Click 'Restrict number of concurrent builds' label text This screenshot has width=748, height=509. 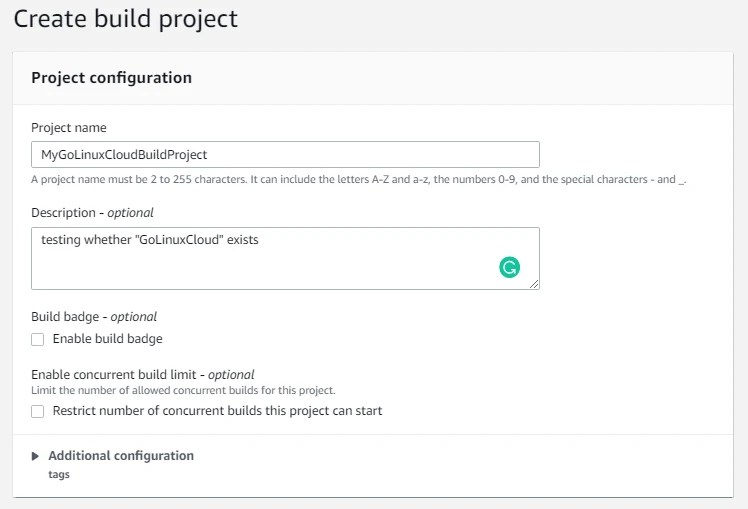pos(217,411)
